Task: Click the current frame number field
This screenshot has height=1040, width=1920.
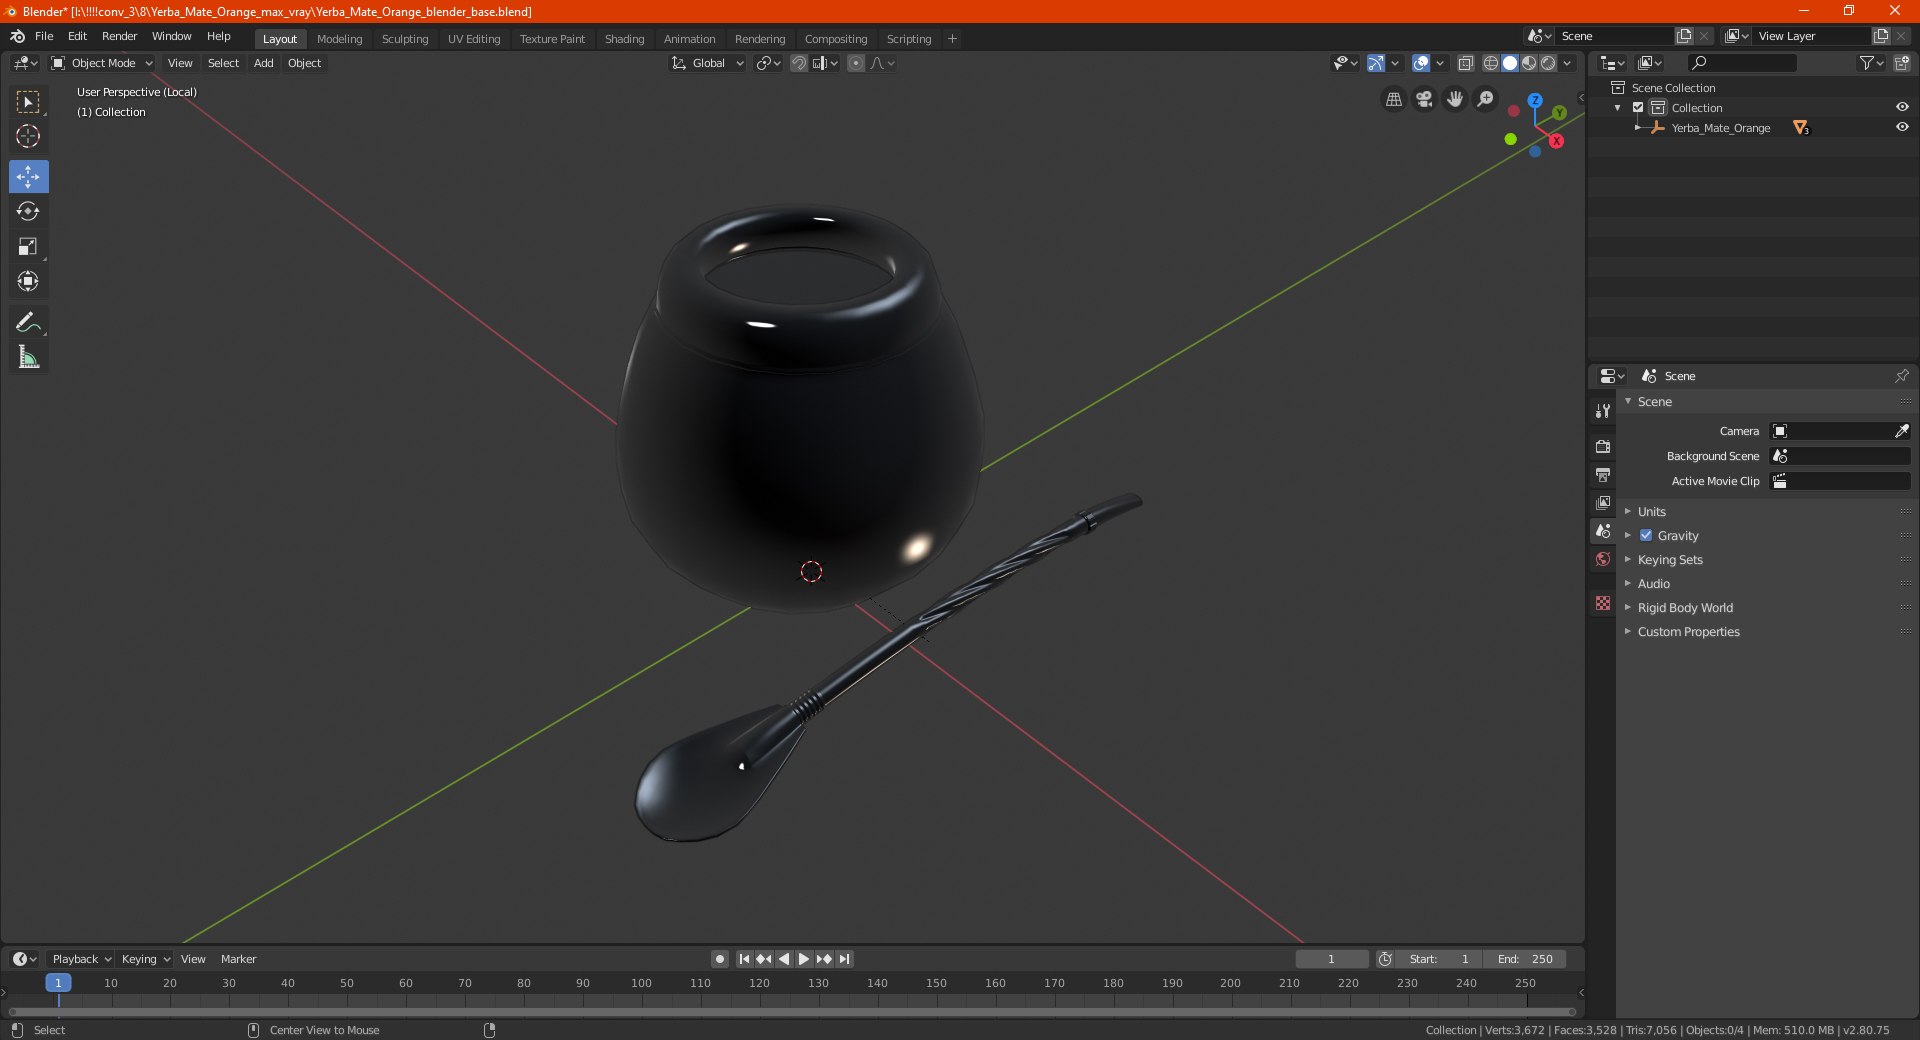Action: tap(1332, 959)
